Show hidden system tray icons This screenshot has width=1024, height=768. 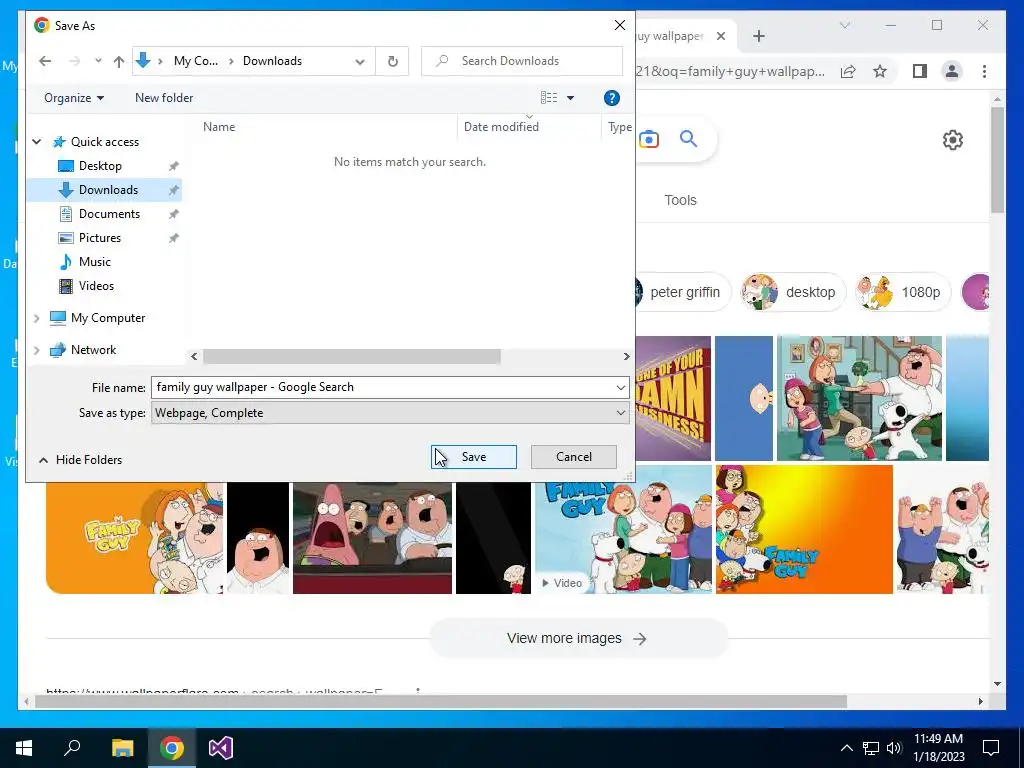point(846,748)
